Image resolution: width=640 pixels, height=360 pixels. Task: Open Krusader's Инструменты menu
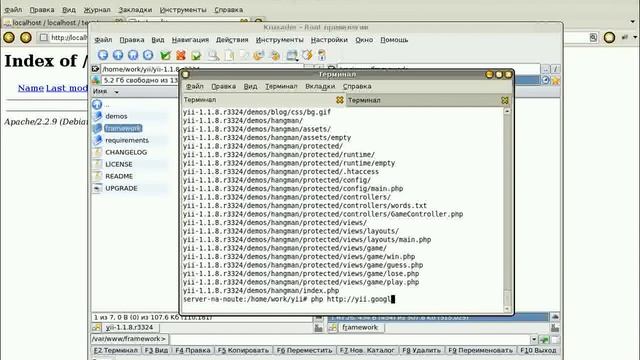pos(280,40)
